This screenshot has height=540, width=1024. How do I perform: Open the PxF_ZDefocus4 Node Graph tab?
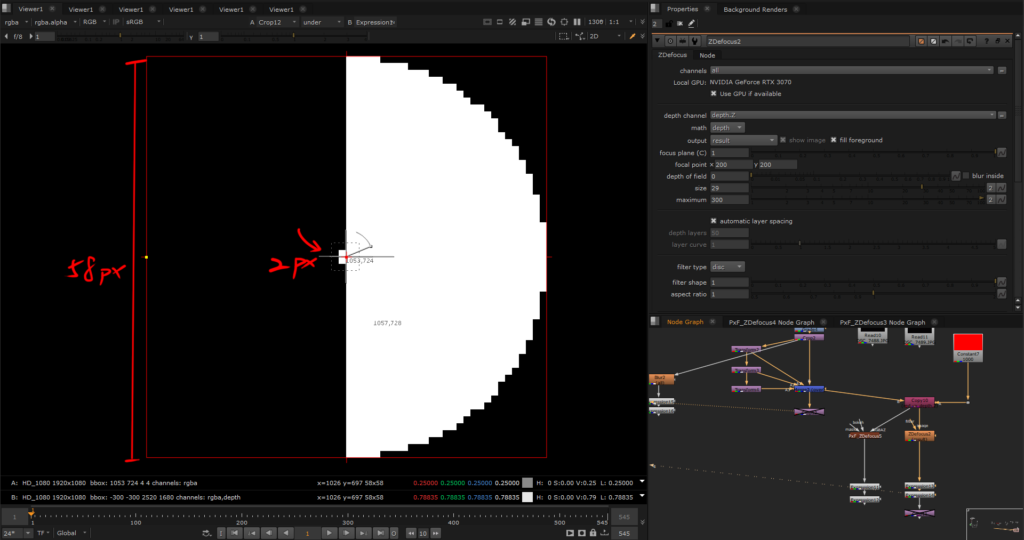pos(771,322)
